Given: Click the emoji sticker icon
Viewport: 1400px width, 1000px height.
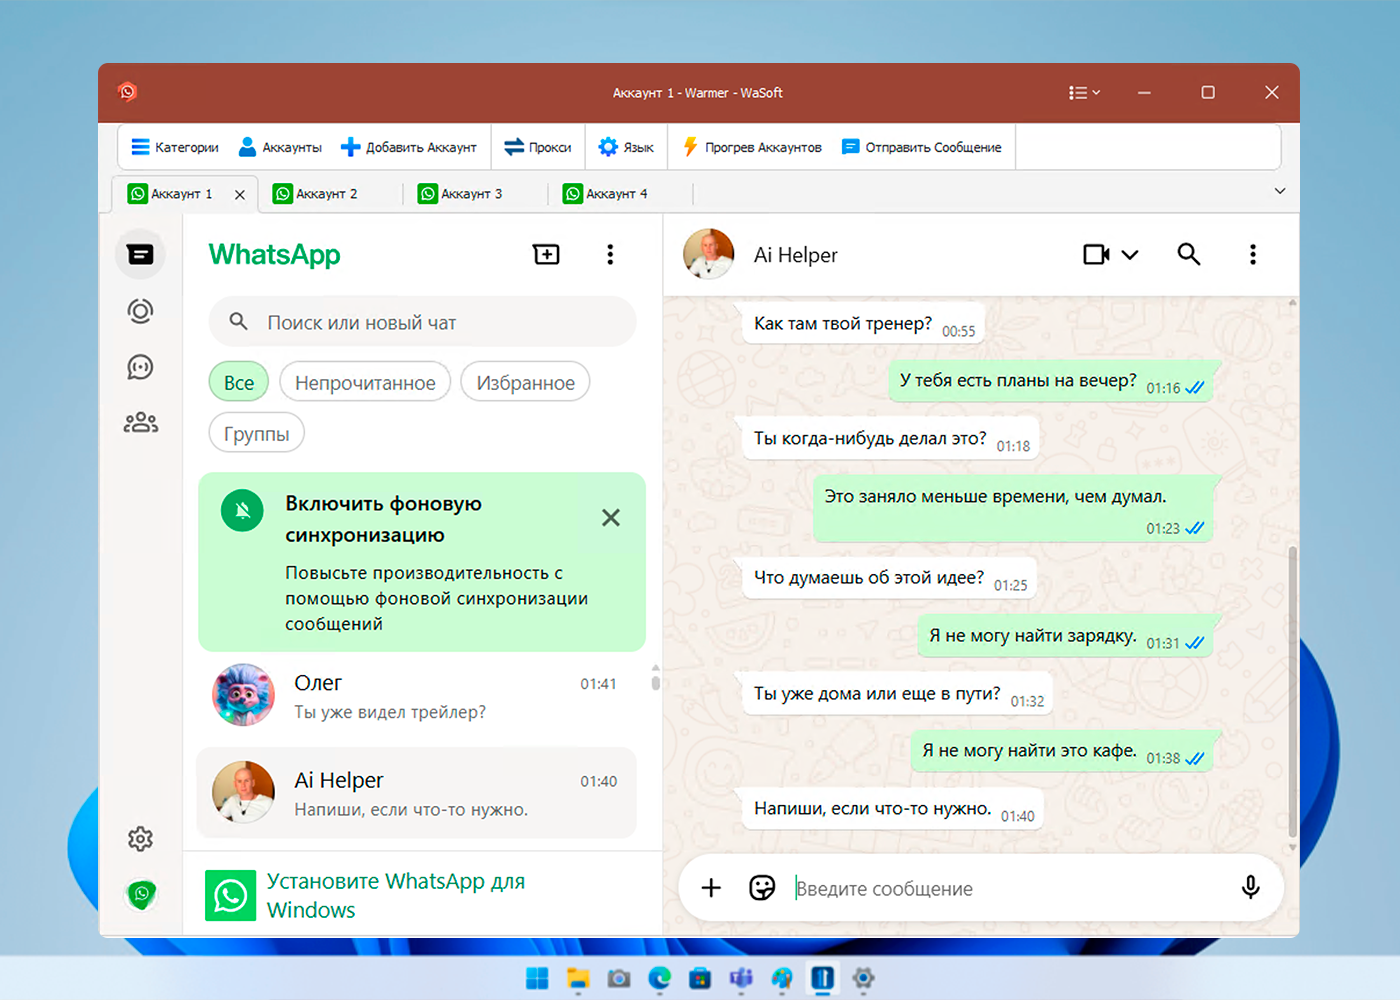Looking at the screenshot, I should pos(762,888).
